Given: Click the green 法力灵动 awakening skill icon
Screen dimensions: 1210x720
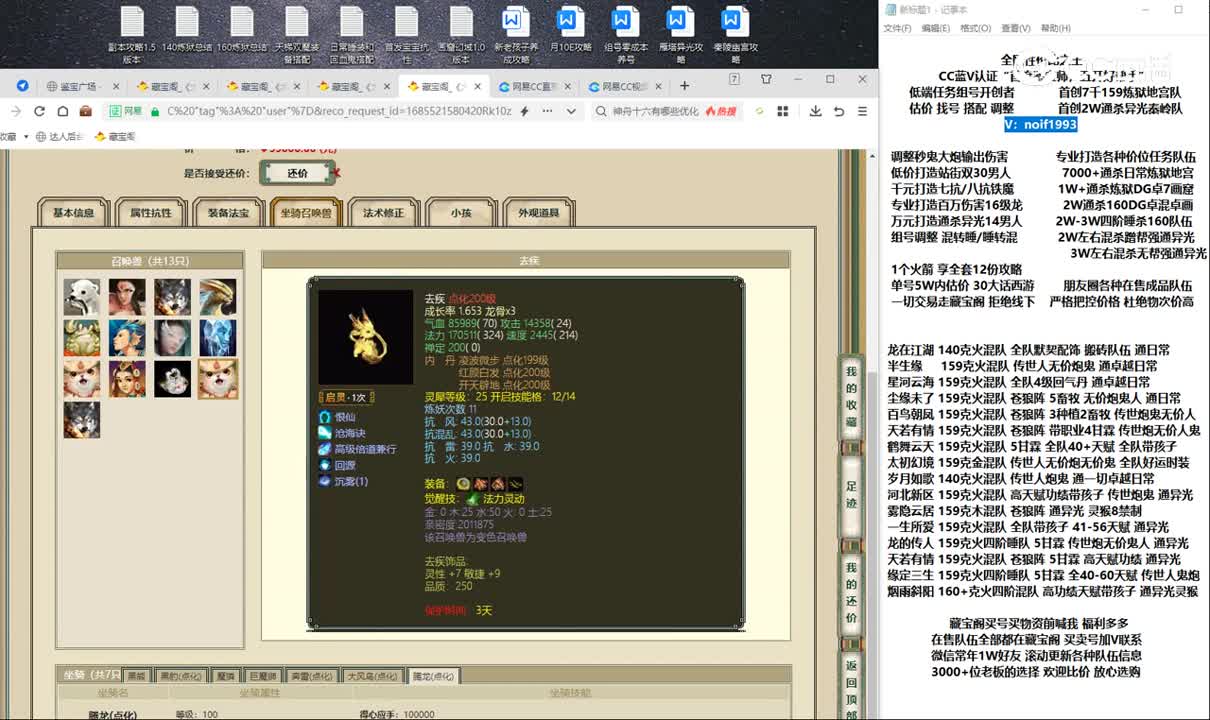Looking at the screenshot, I should (472, 498).
